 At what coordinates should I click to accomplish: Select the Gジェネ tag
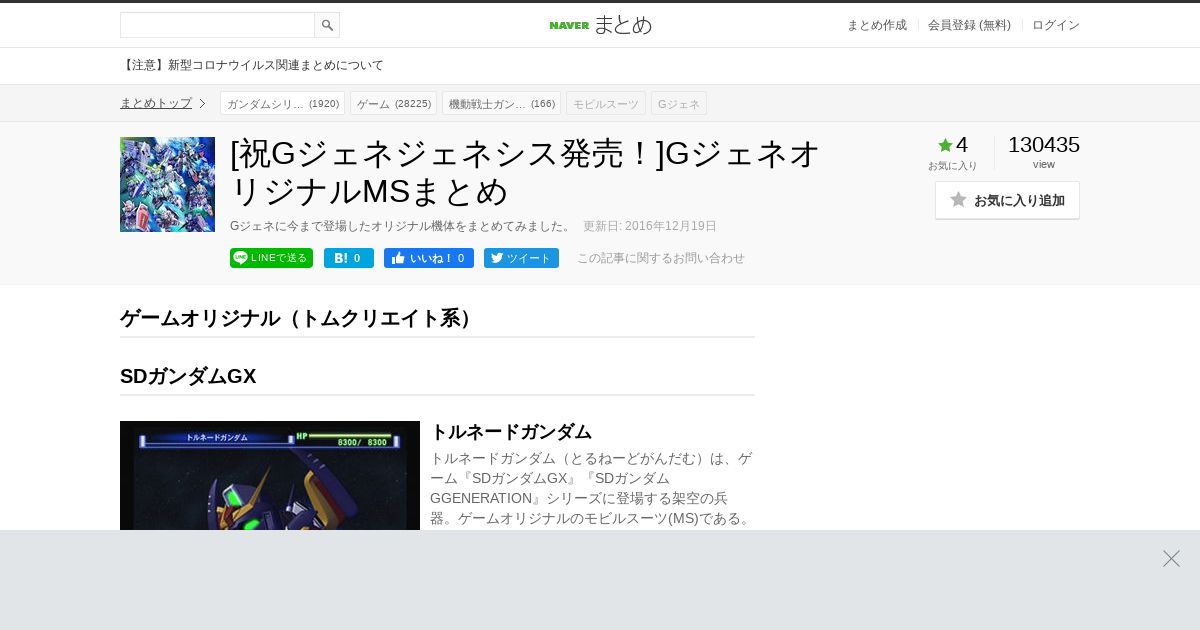pos(679,103)
